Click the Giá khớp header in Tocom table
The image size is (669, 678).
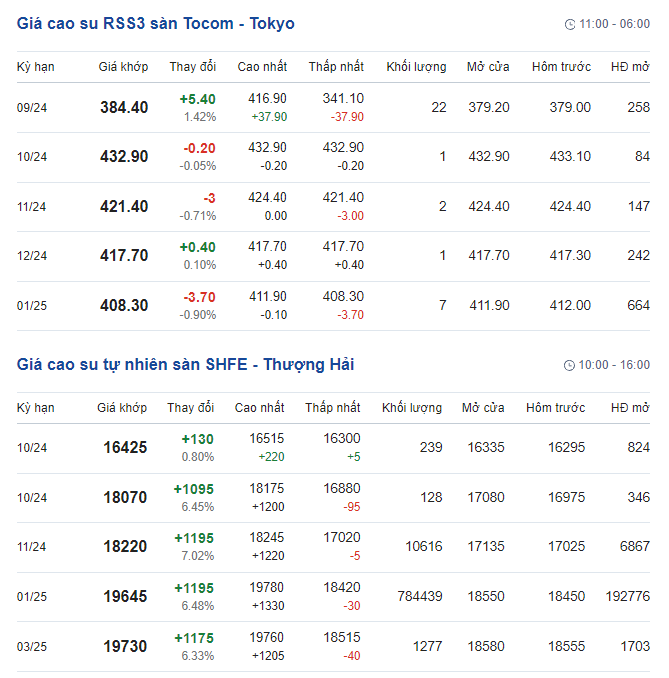tap(123, 67)
